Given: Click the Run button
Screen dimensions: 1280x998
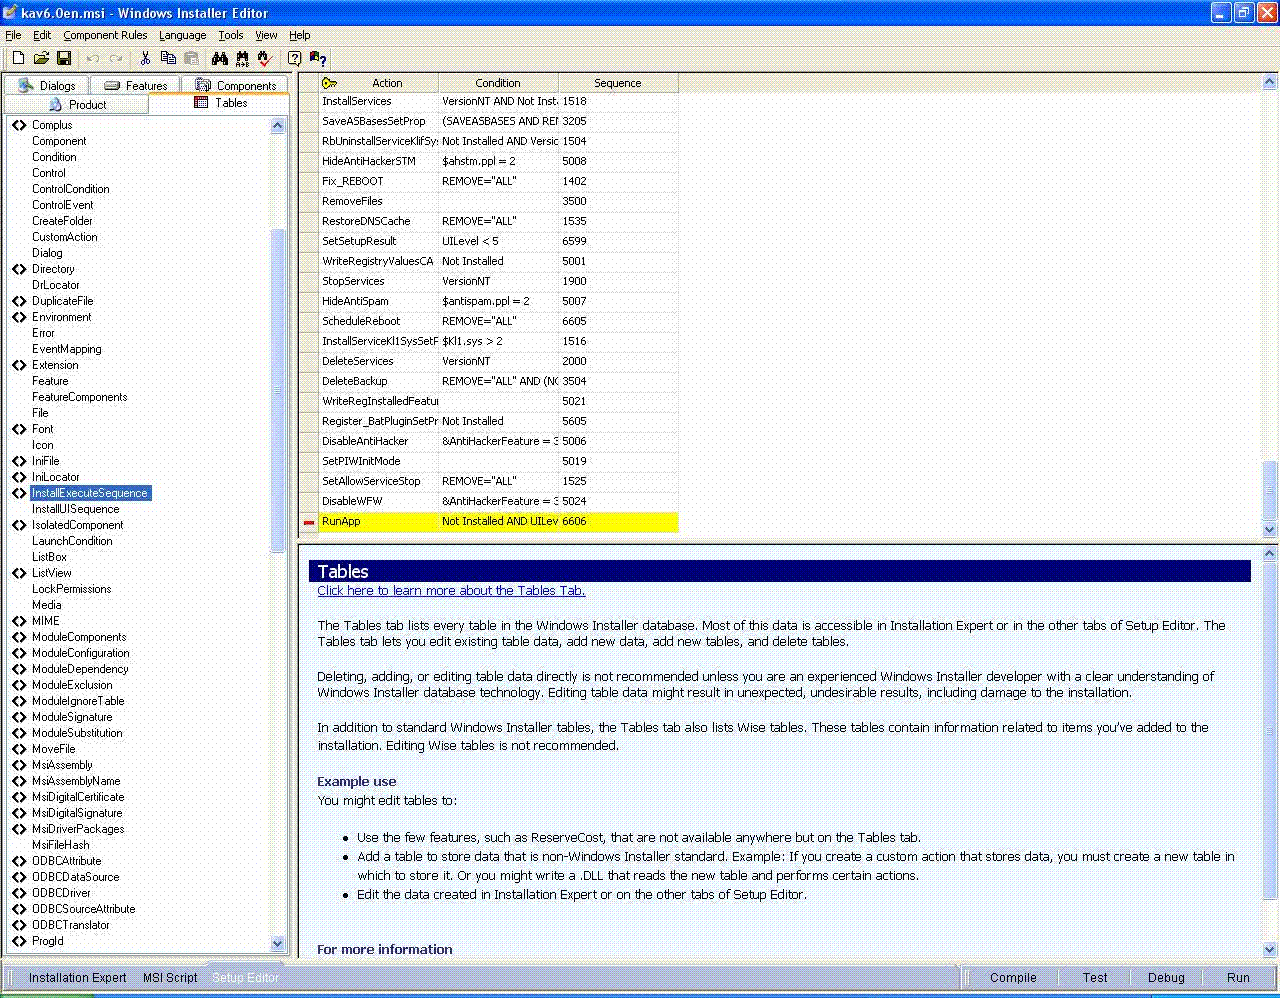Looking at the screenshot, I should point(1238,977).
